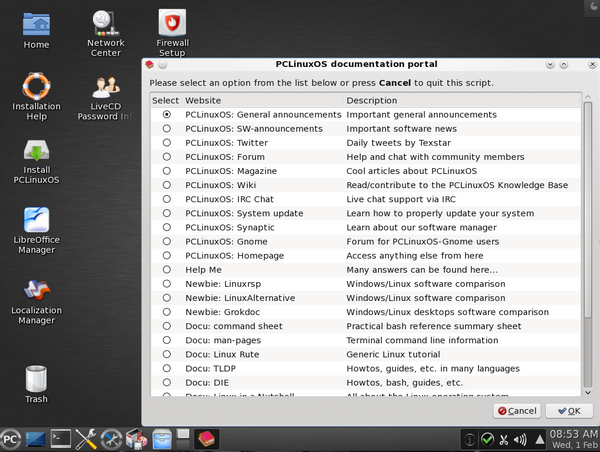Choose the Docu: man-pages radio option
The height and width of the screenshot is (452, 600).
tap(167, 340)
